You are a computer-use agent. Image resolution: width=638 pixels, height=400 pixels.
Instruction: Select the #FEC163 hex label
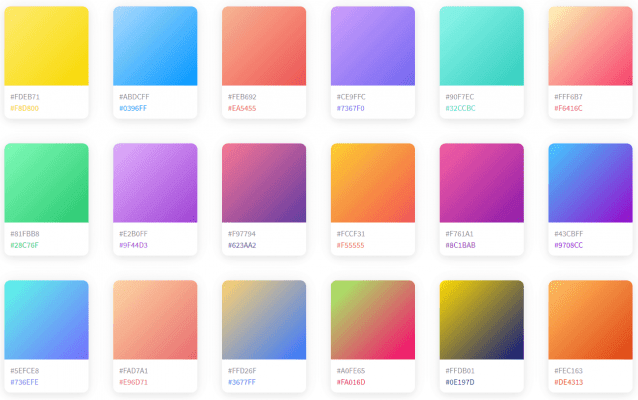point(568,371)
